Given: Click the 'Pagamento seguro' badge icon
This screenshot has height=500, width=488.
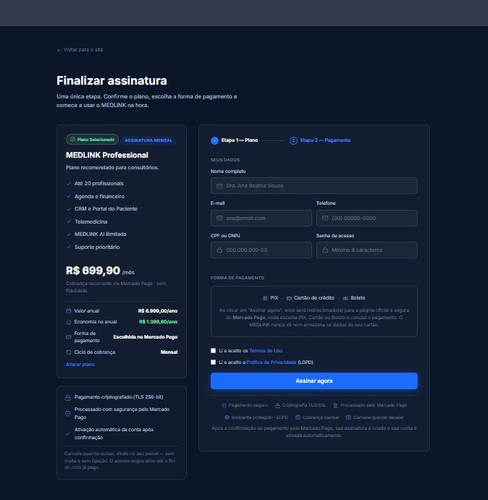Looking at the screenshot, I should [x=224, y=405].
